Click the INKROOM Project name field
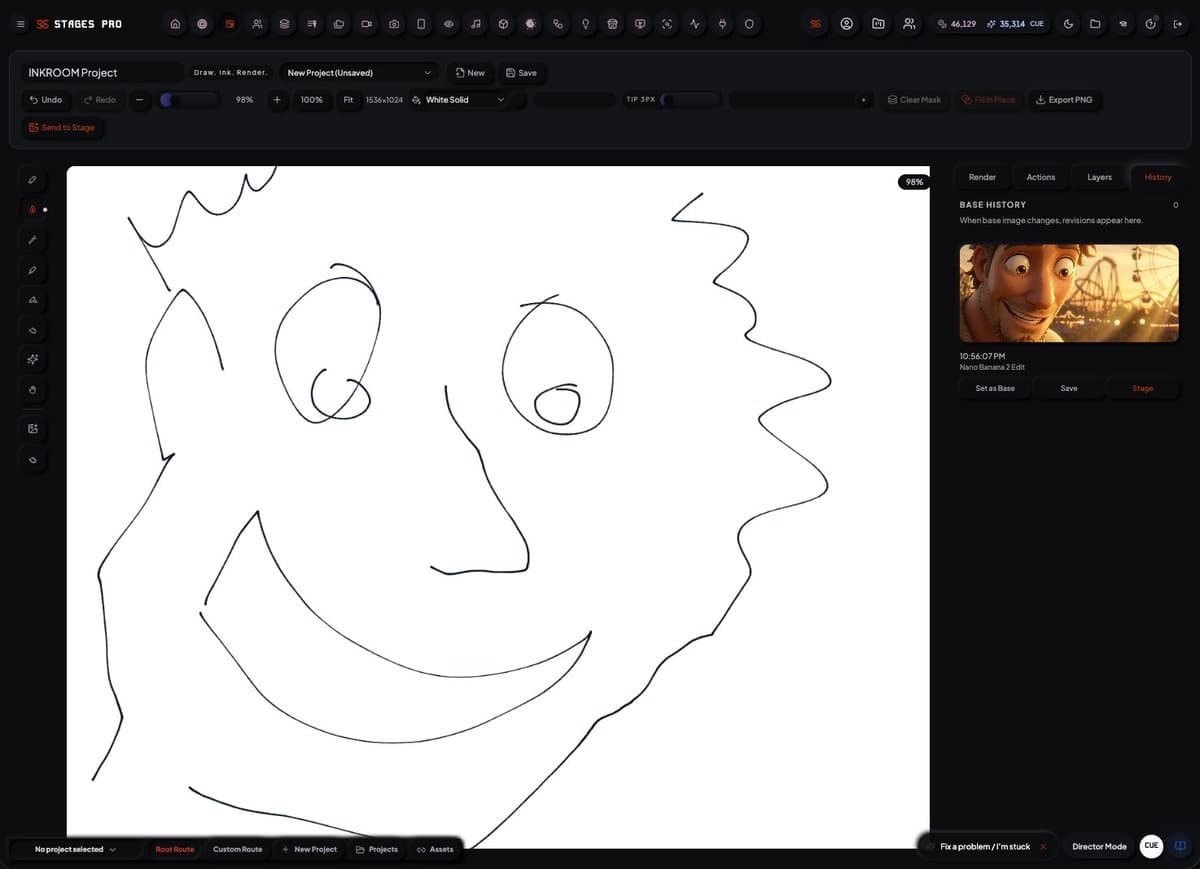Screen dimensions: 1200x869 pyautogui.click(x=103, y=73)
